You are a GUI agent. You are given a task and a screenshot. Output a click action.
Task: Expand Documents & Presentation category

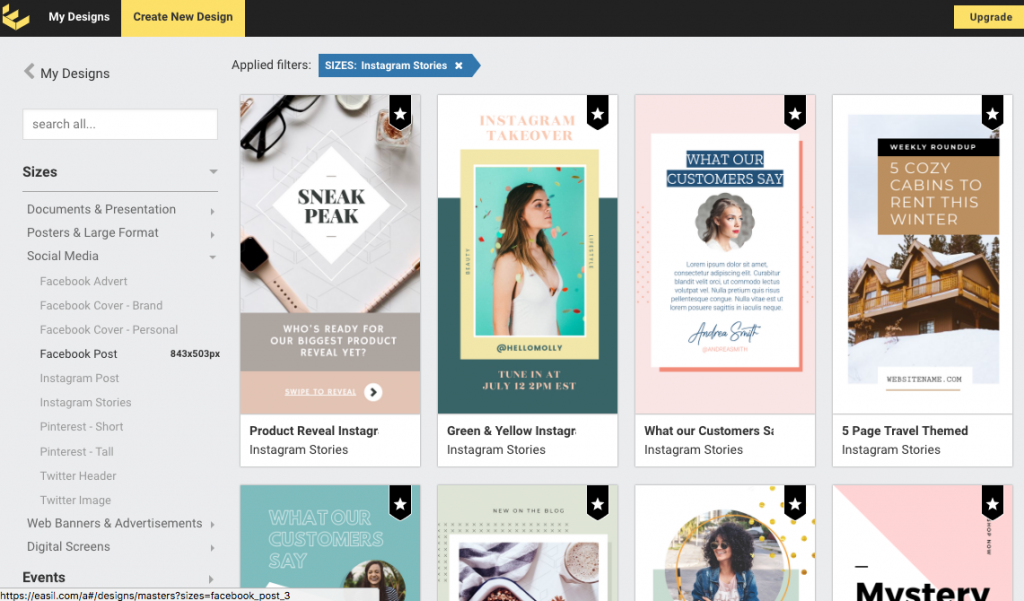[x=213, y=211]
